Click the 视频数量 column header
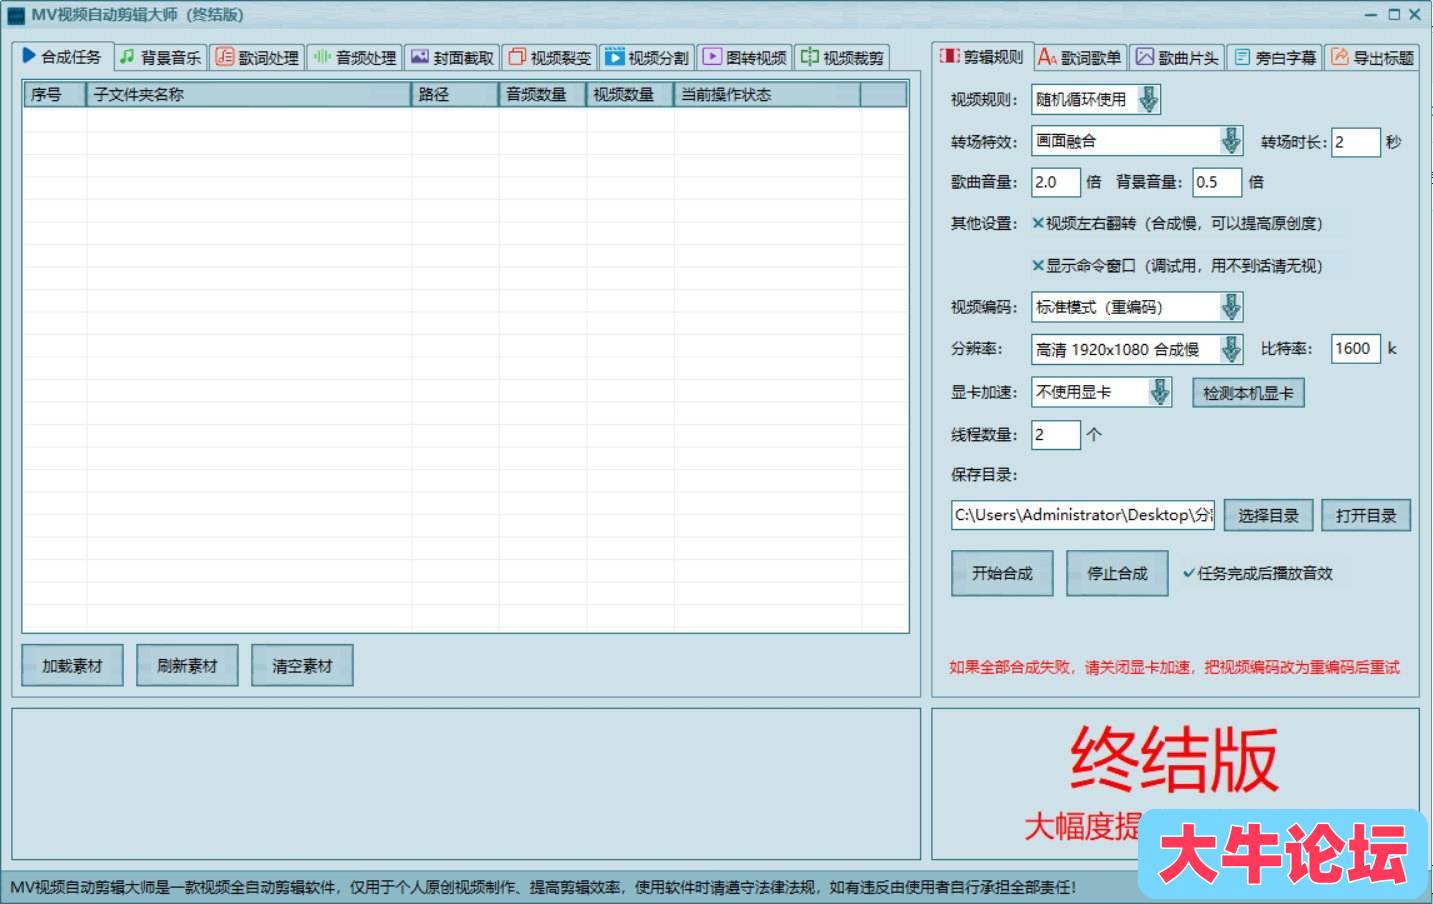The height and width of the screenshot is (904, 1433). 630,94
